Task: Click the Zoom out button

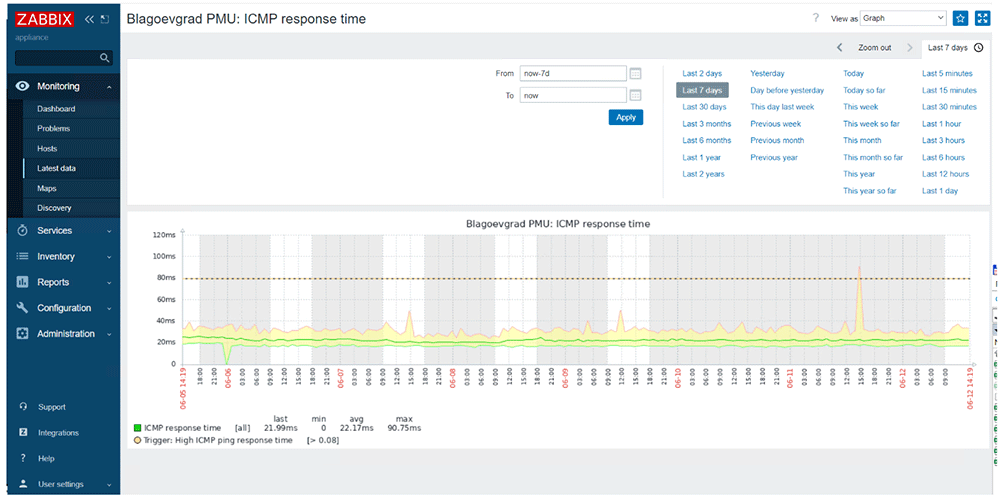Action: point(874,47)
